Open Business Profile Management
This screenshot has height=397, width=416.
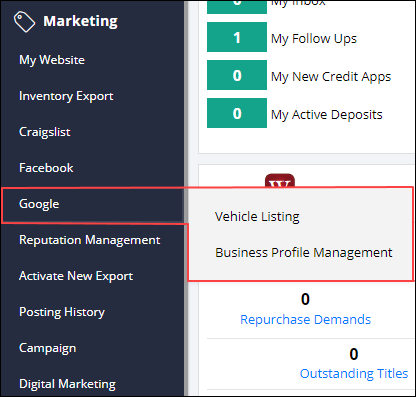pyautogui.click(x=304, y=253)
